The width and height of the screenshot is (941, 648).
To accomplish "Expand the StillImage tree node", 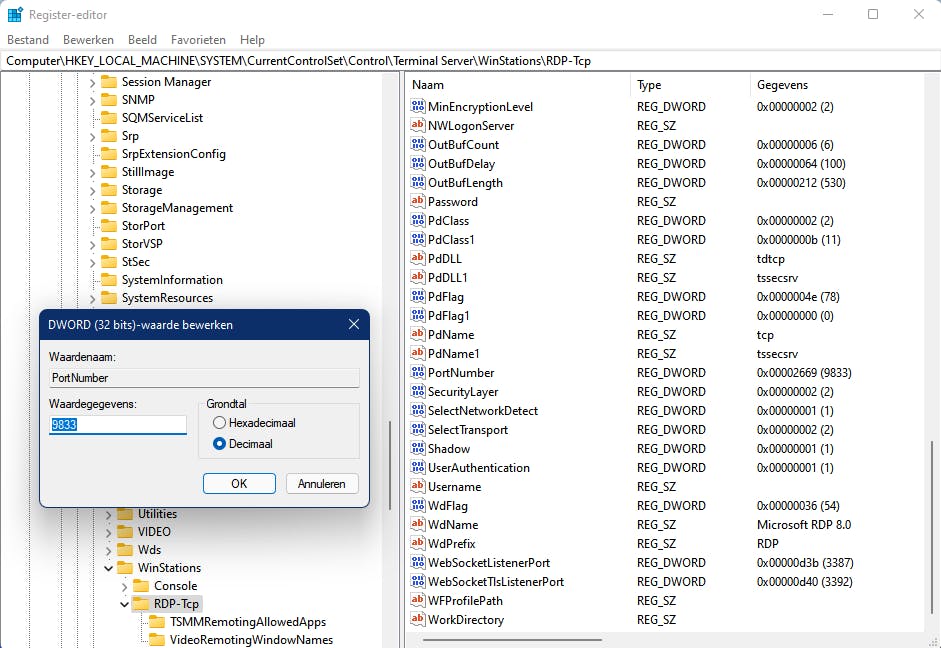I will (92, 172).
